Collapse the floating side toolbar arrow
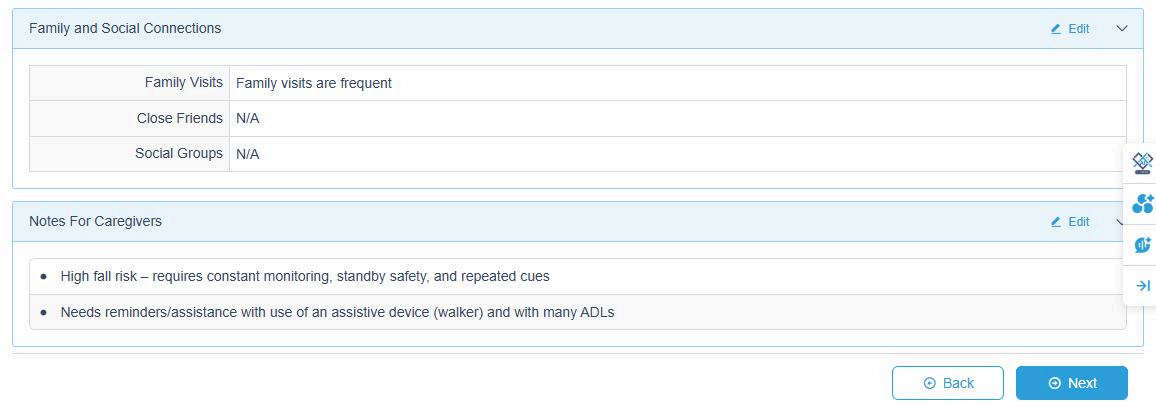The width and height of the screenshot is (1156, 406). pyautogui.click(x=1143, y=286)
